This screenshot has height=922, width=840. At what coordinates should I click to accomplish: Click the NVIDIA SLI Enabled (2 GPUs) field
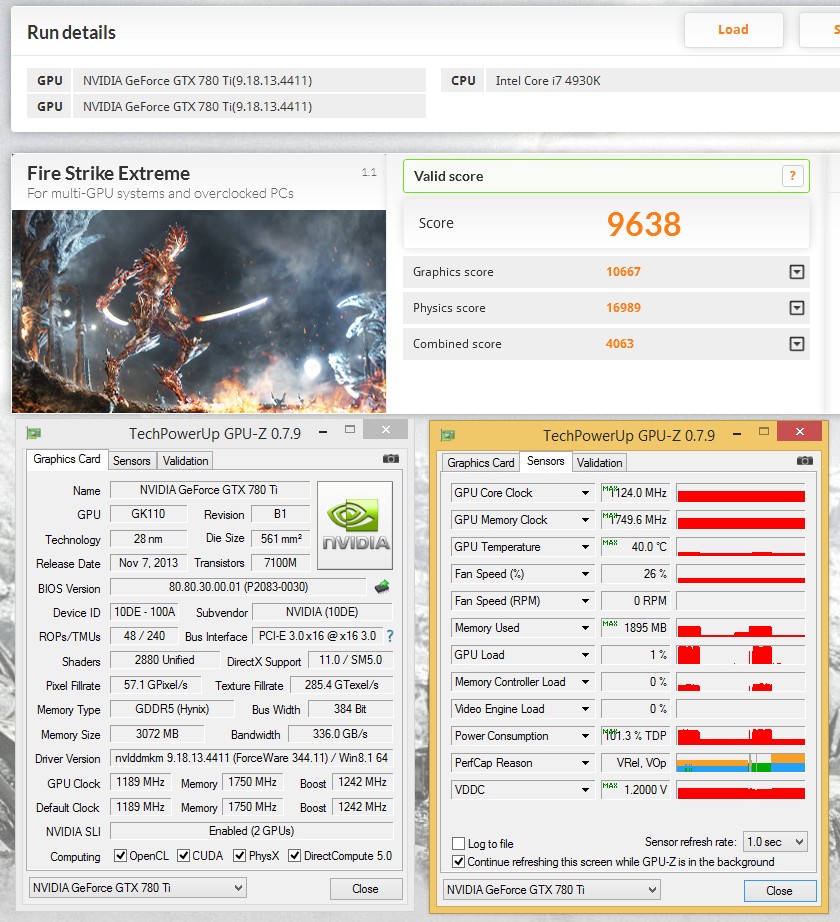[x=252, y=831]
